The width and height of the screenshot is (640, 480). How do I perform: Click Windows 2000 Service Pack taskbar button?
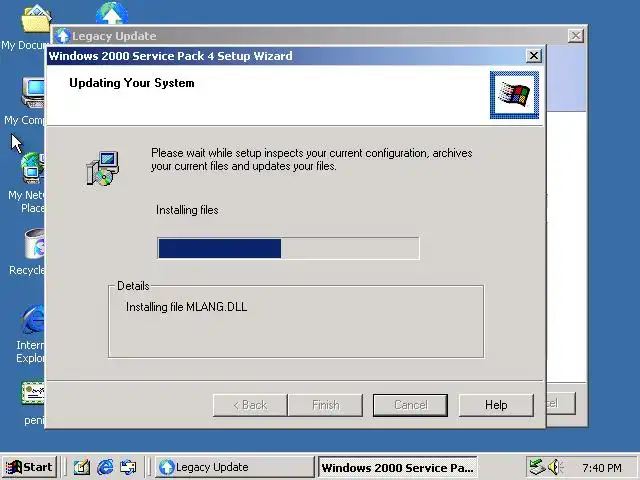pos(398,467)
